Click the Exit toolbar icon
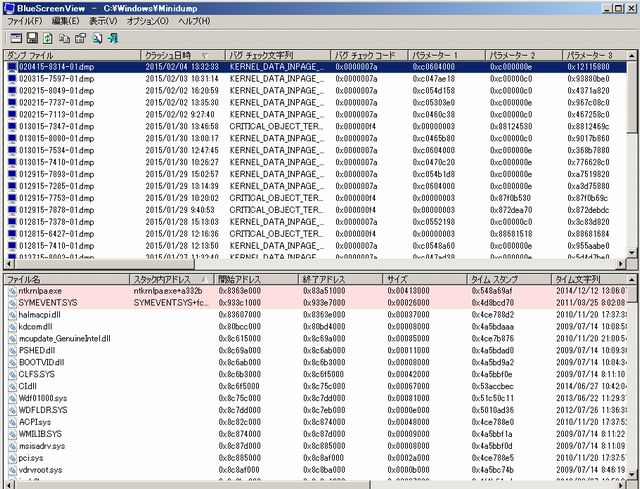640x489 pixels. click(113, 38)
